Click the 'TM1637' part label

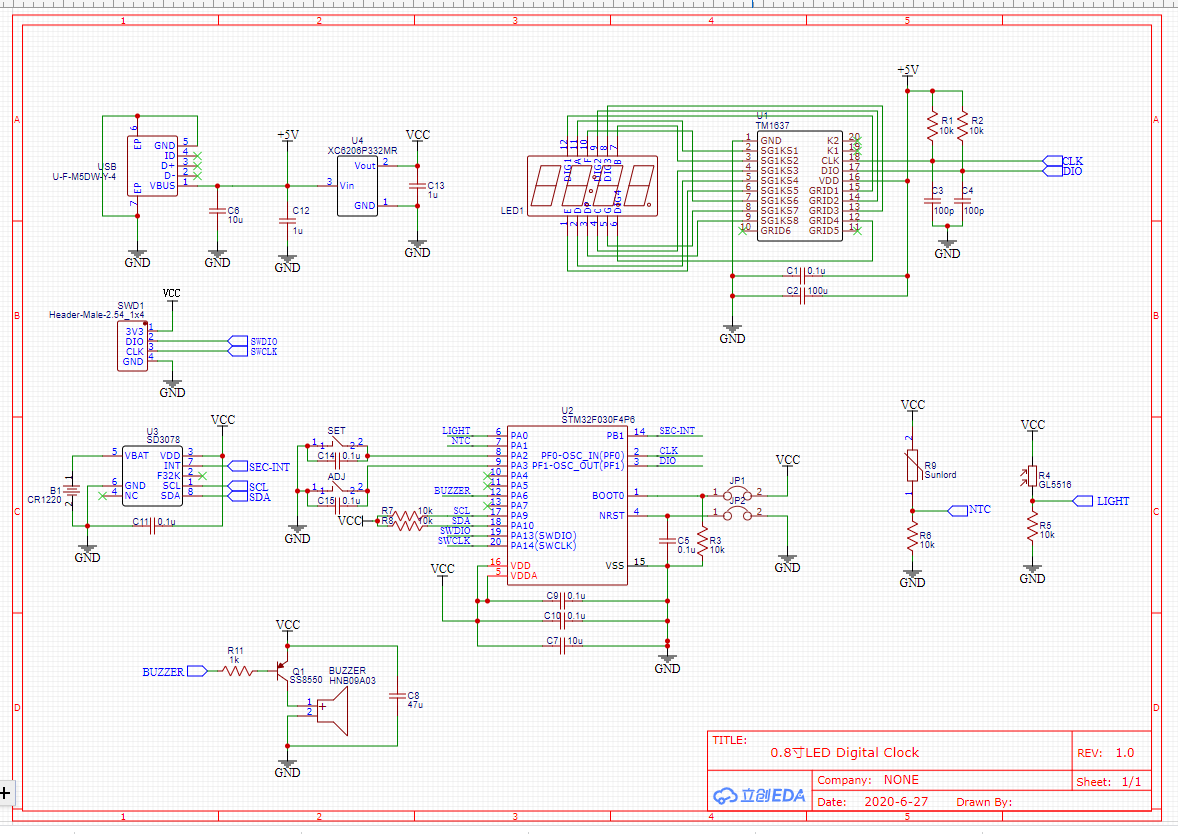pos(772,126)
